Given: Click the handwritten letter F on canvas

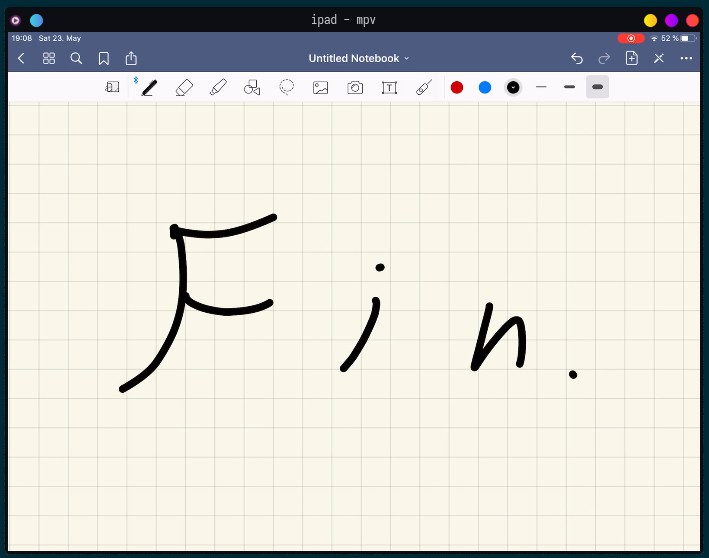Looking at the screenshot, I should point(198,303).
